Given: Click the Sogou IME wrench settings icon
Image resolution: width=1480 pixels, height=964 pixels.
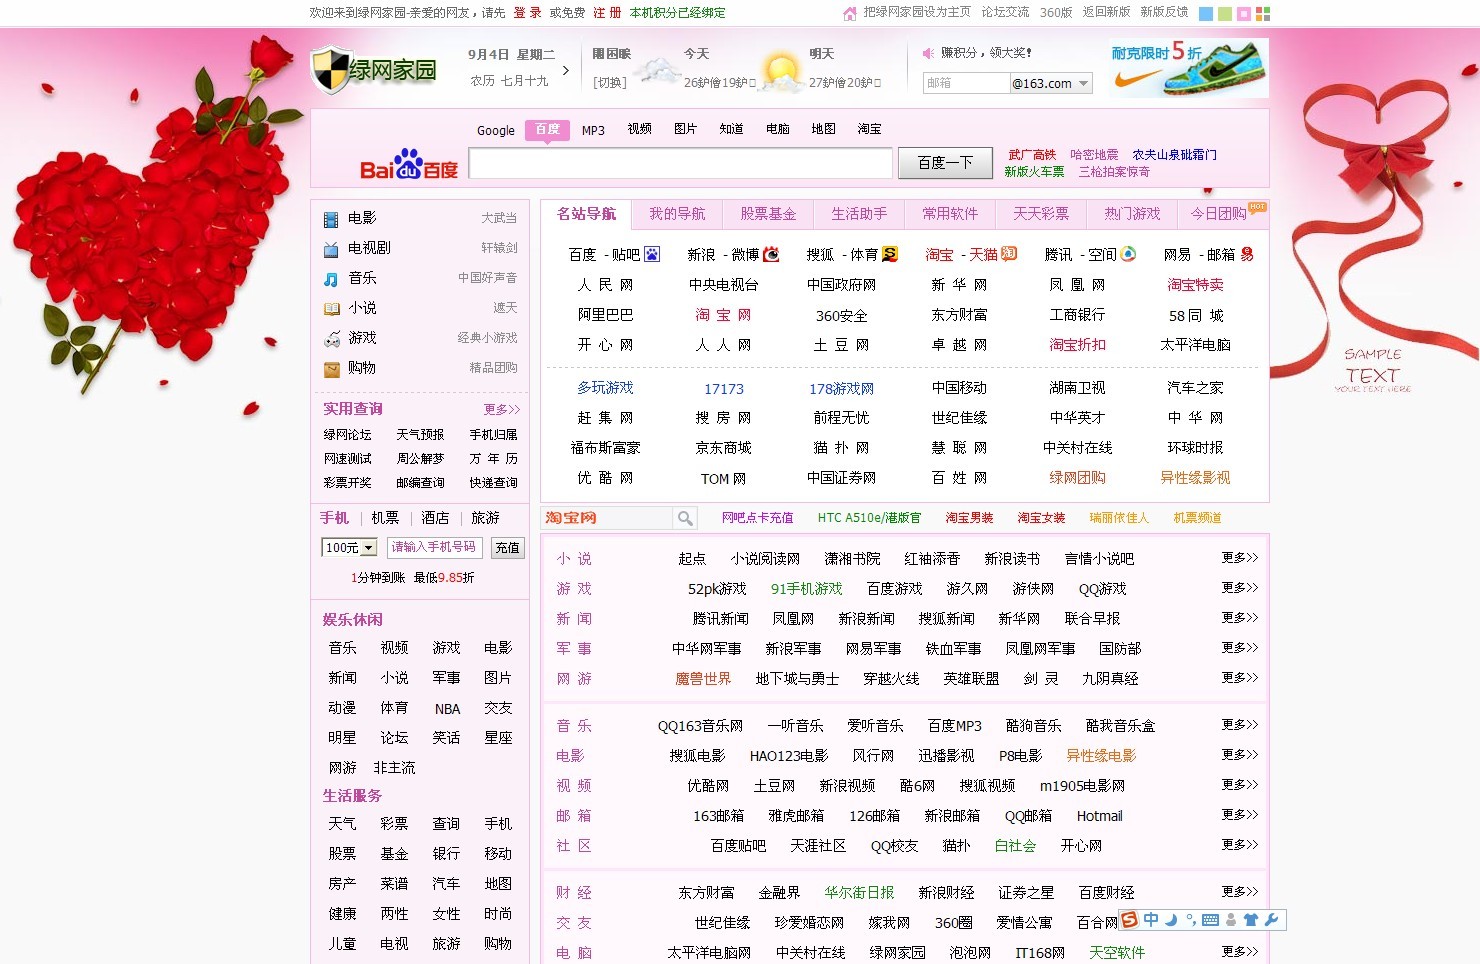Looking at the screenshot, I should click(1272, 920).
